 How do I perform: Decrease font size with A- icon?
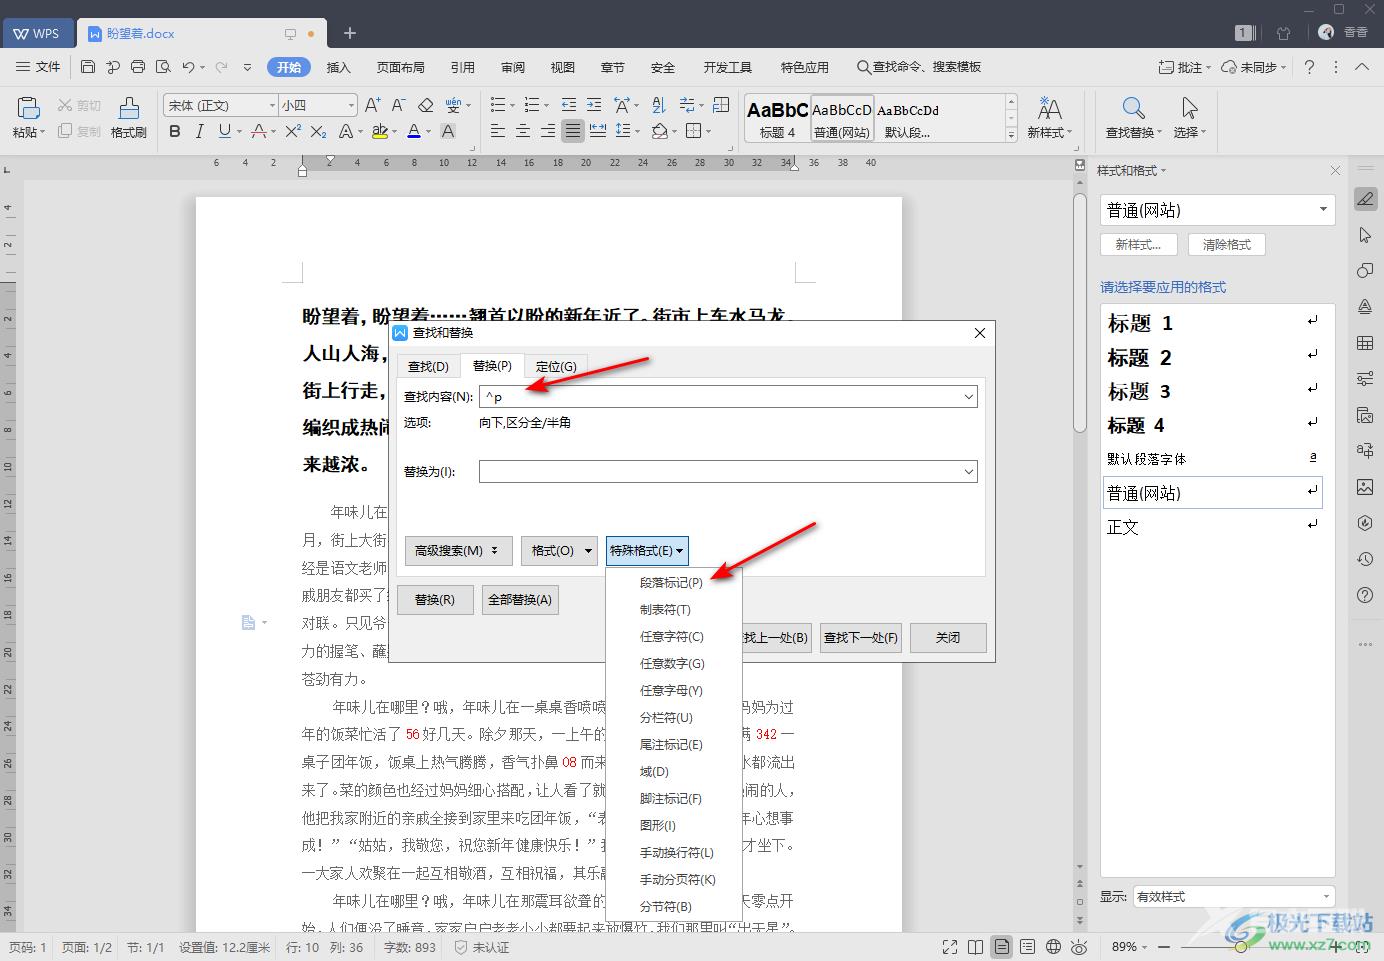click(398, 105)
